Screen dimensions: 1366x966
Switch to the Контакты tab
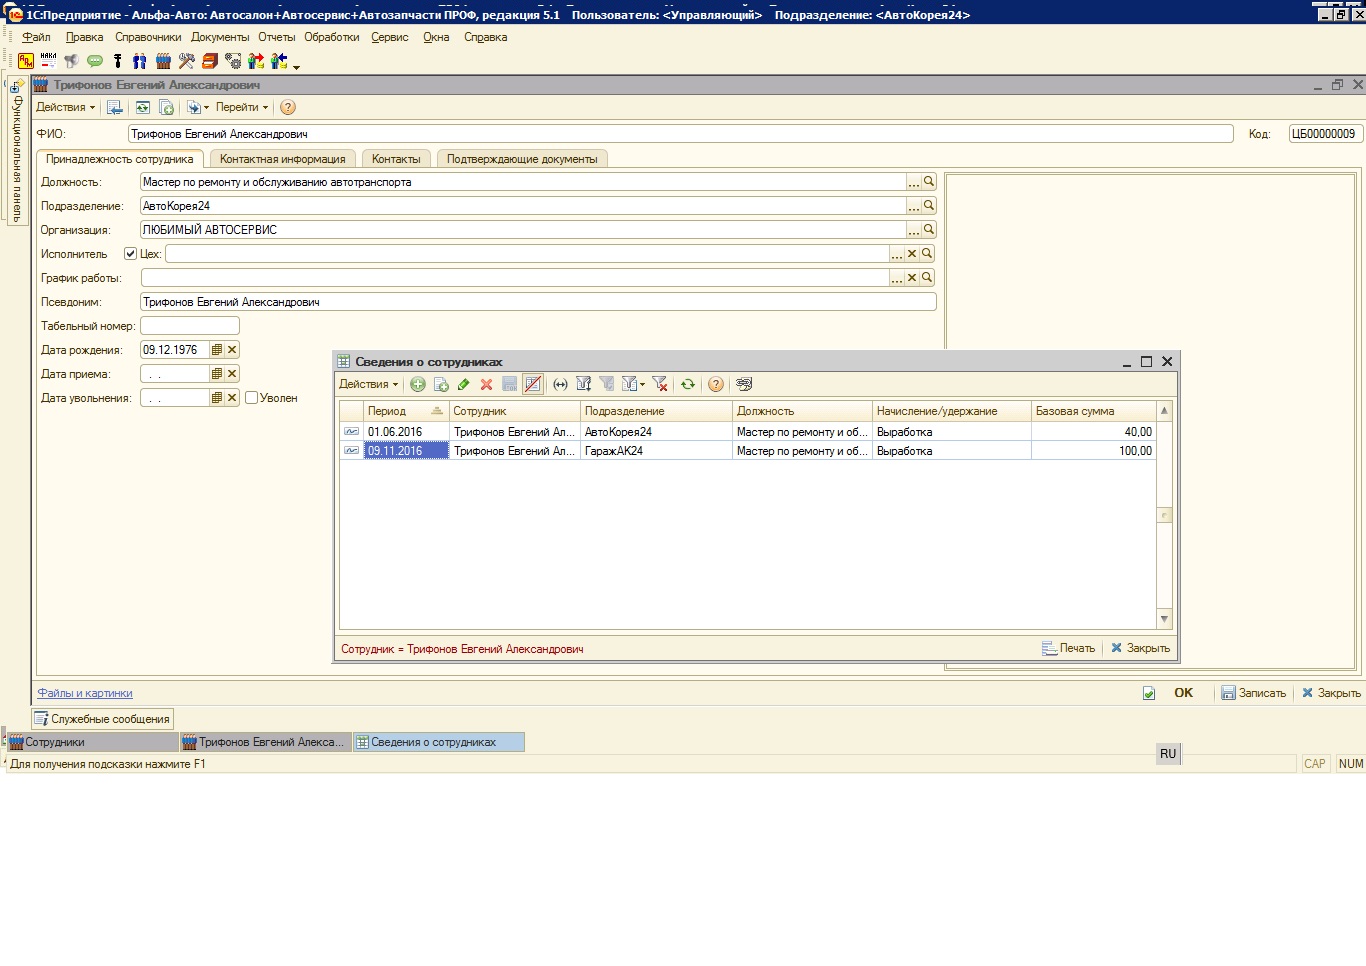[x=396, y=159]
